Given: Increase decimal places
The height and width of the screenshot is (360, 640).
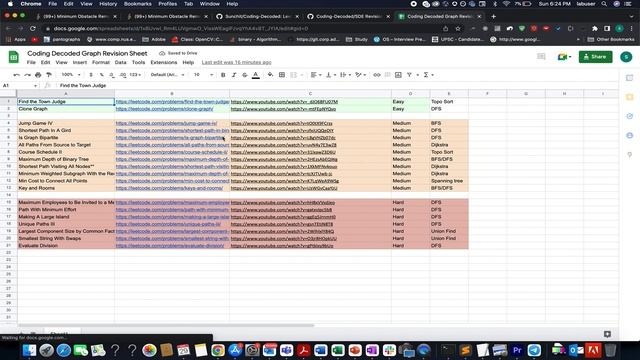Looking at the screenshot, I should coord(122,75).
